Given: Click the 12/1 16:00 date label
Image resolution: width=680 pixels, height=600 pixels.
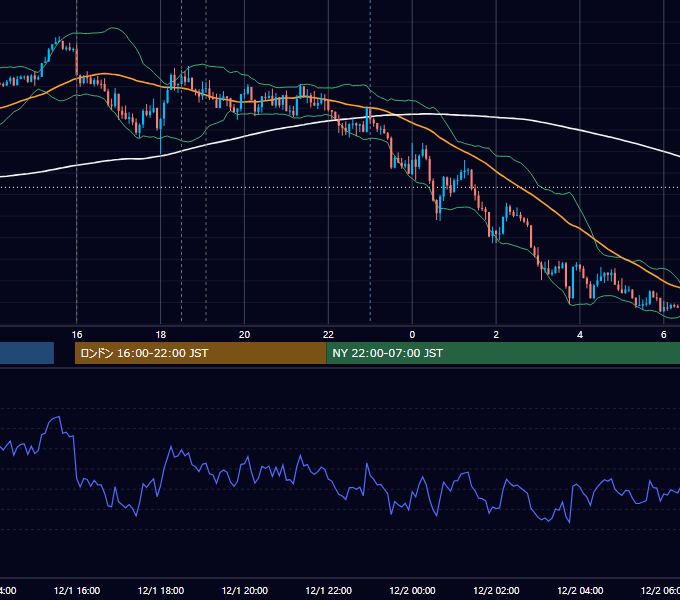Looking at the screenshot, I should coord(77,590).
